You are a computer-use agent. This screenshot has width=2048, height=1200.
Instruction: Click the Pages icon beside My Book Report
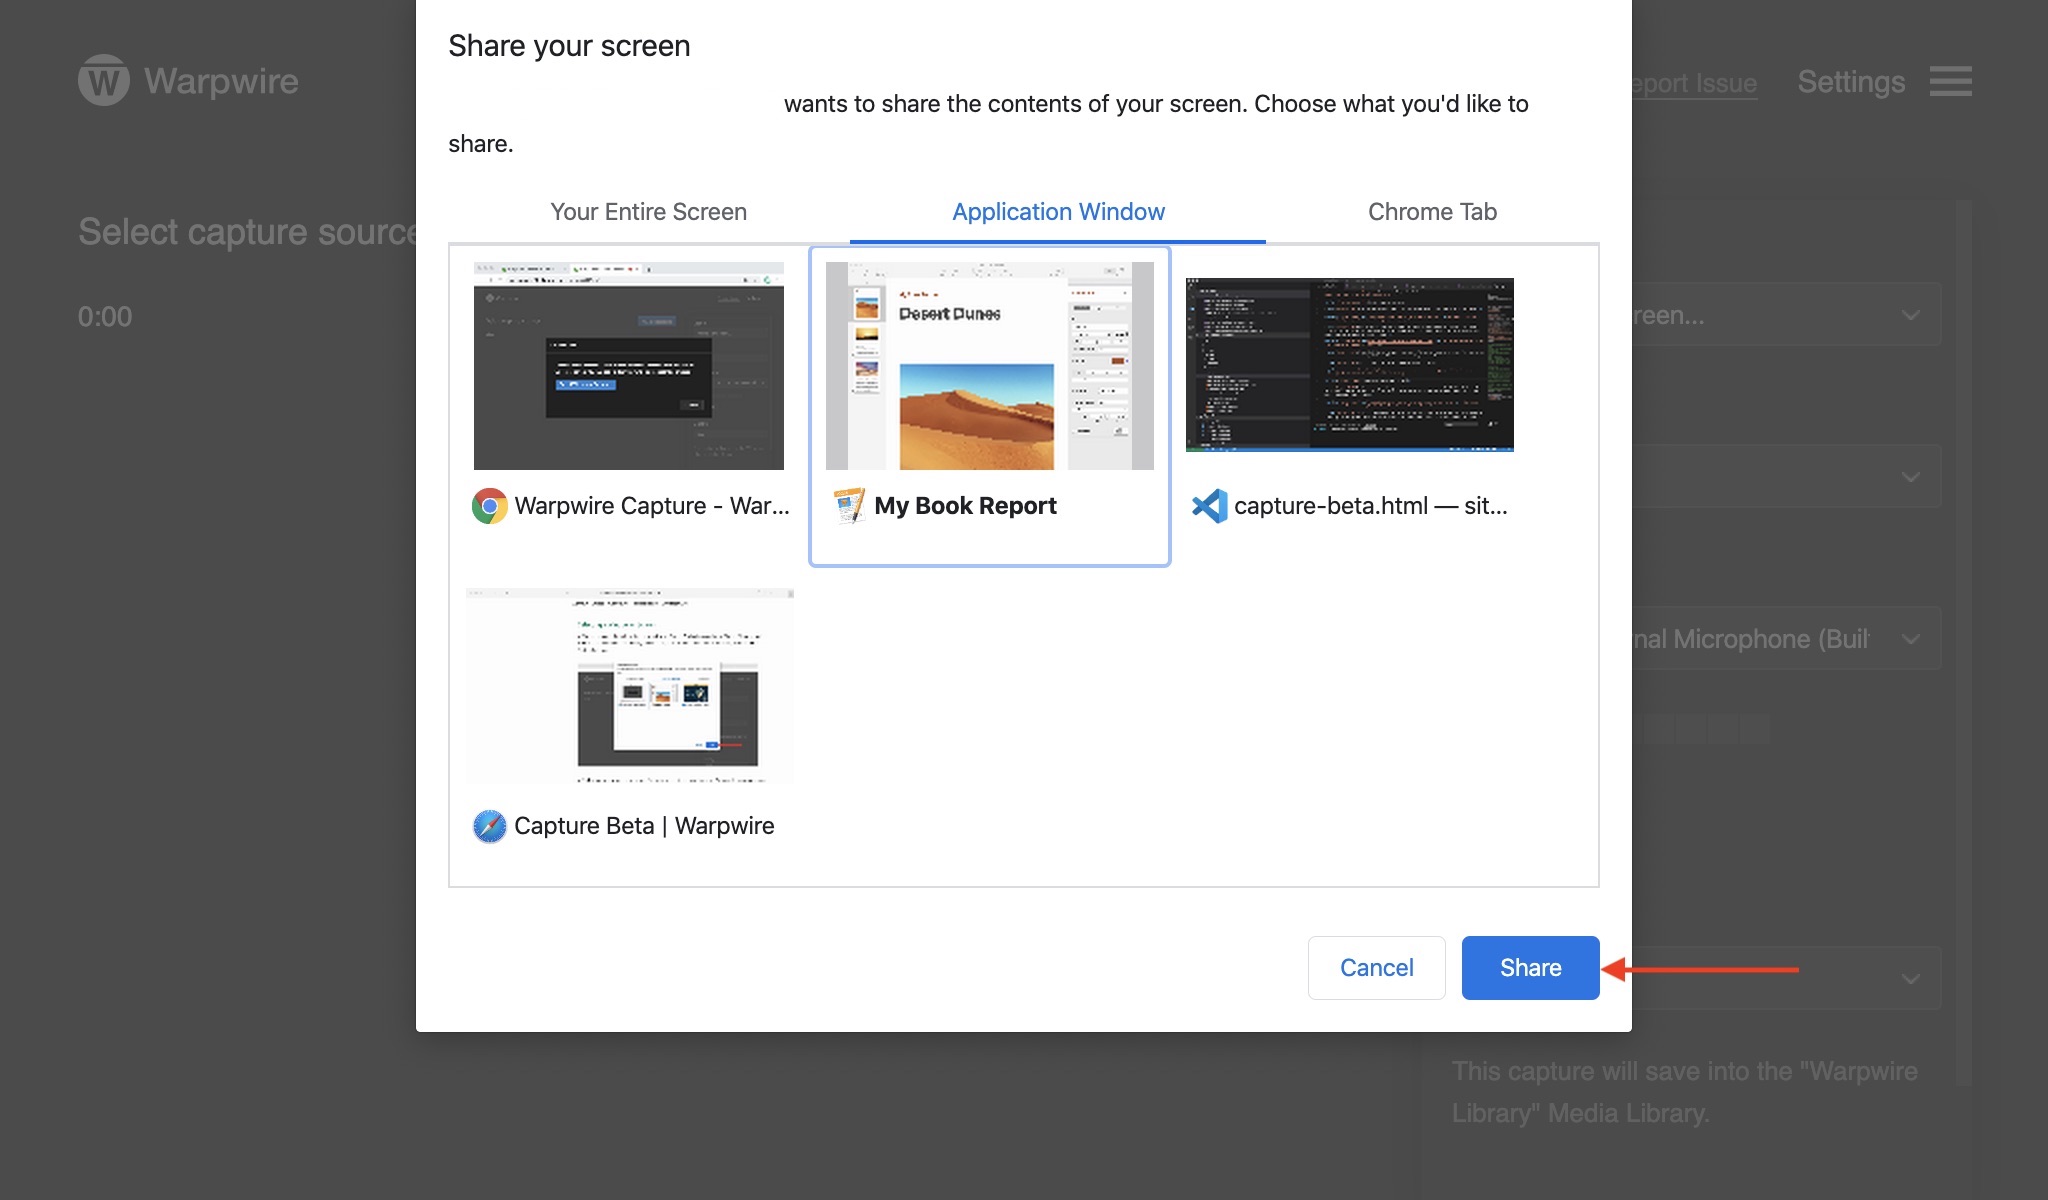(x=849, y=506)
